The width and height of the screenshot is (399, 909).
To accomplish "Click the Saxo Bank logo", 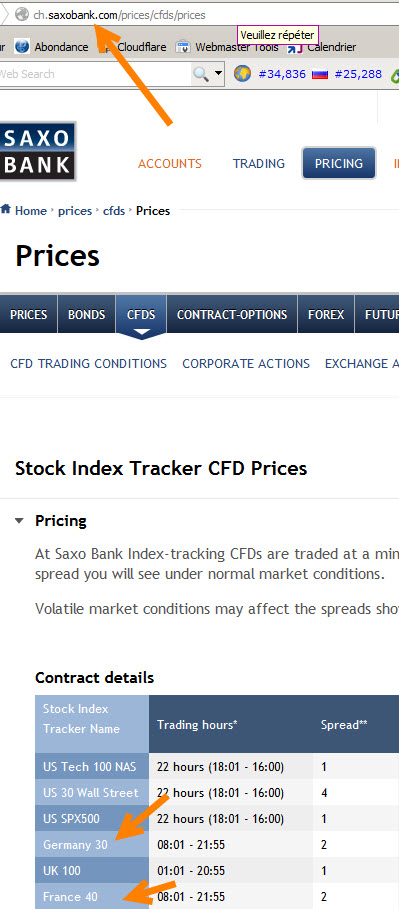I will tap(38, 151).
